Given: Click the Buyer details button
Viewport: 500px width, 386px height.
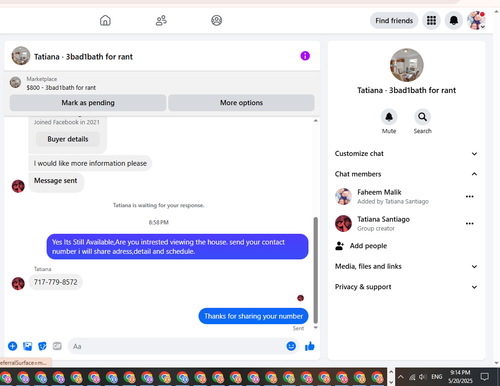Looking at the screenshot, I should click(x=68, y=139).
